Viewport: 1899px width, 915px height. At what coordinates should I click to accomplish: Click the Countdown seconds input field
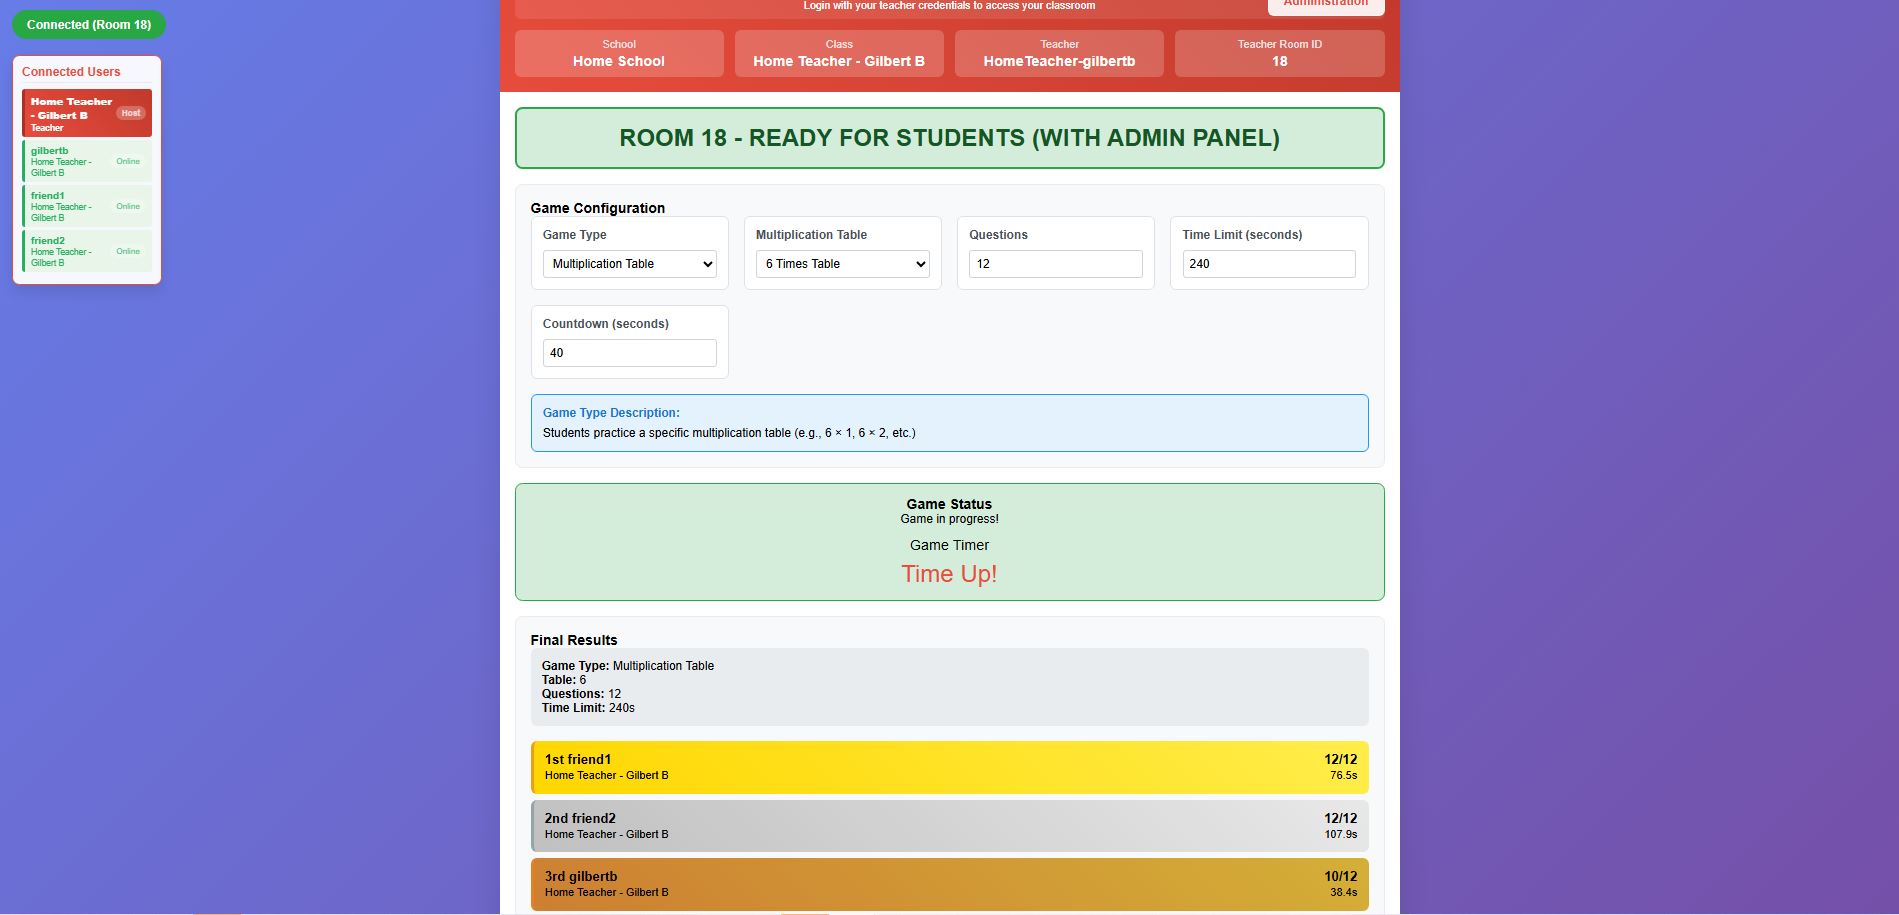tap(629, 353)
